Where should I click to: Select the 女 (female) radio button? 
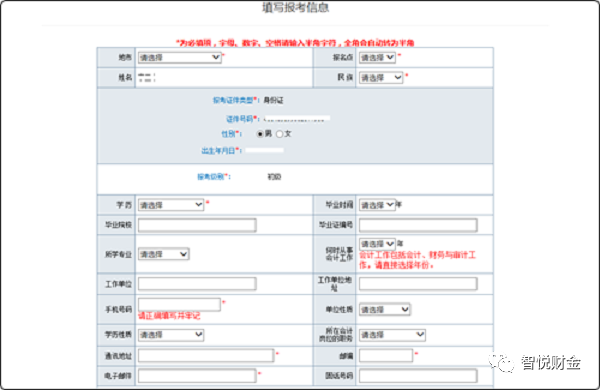280,134
